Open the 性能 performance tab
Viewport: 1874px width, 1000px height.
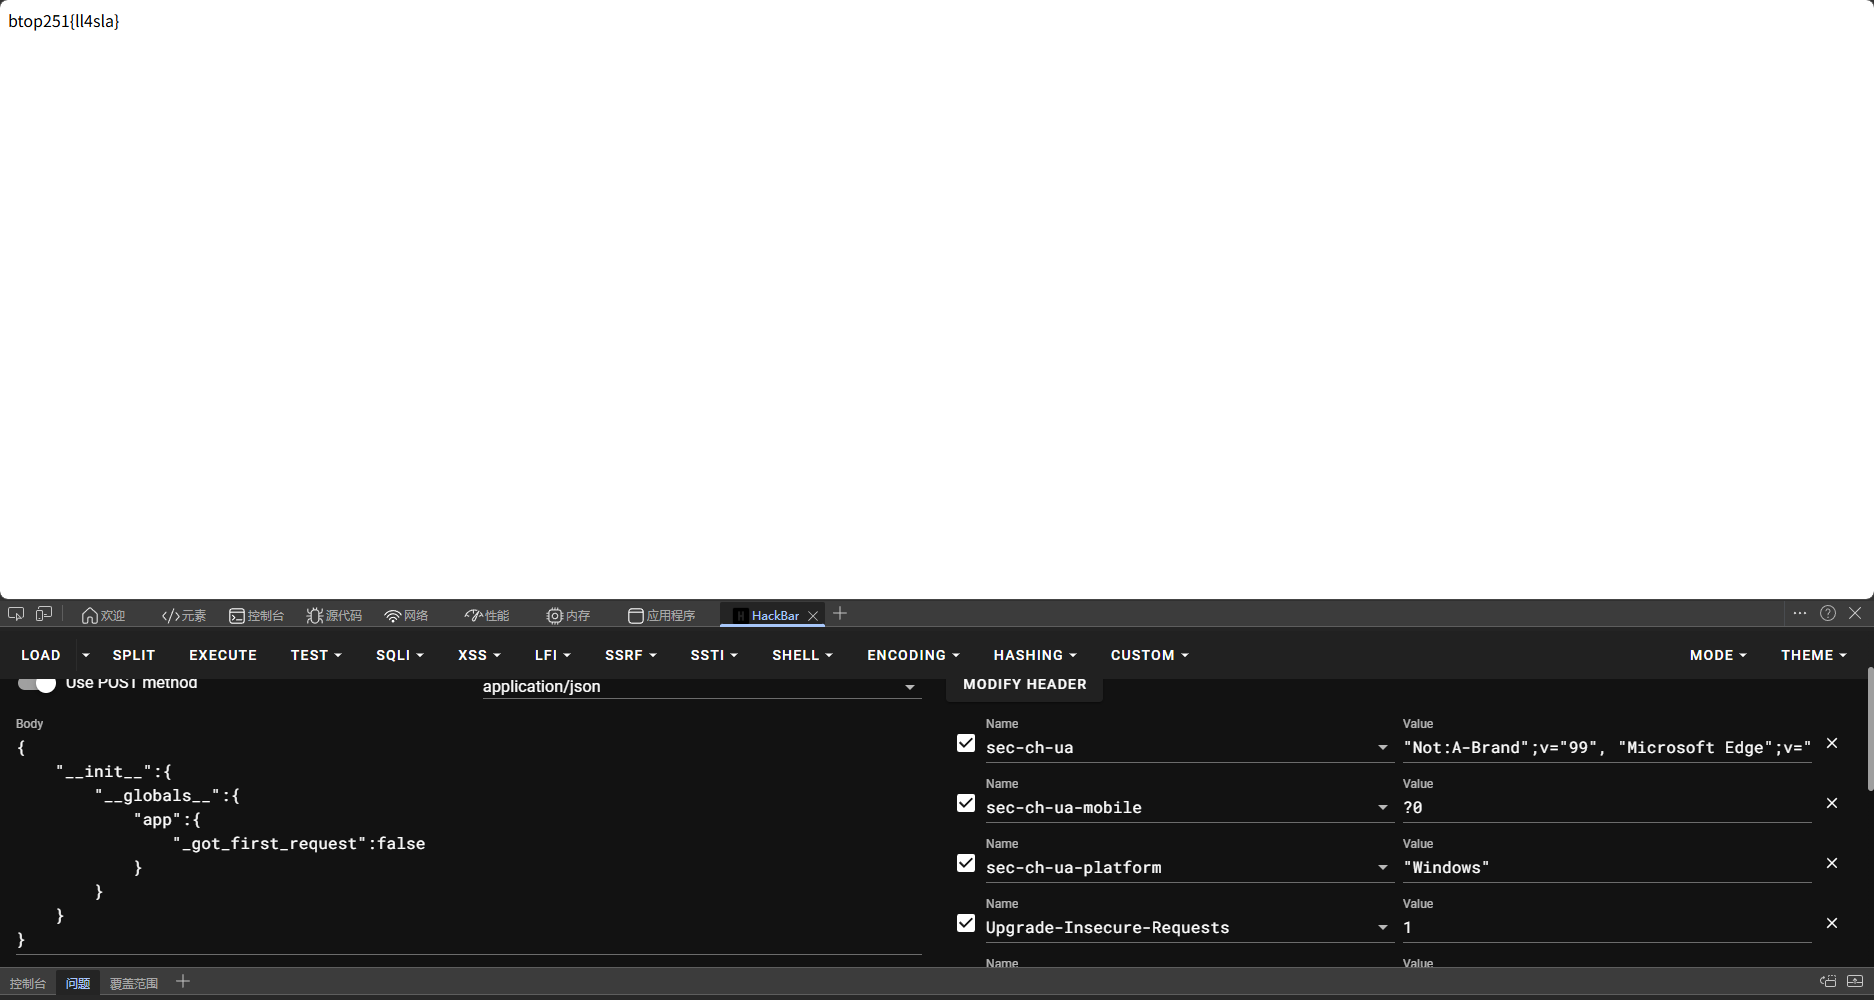487,615
